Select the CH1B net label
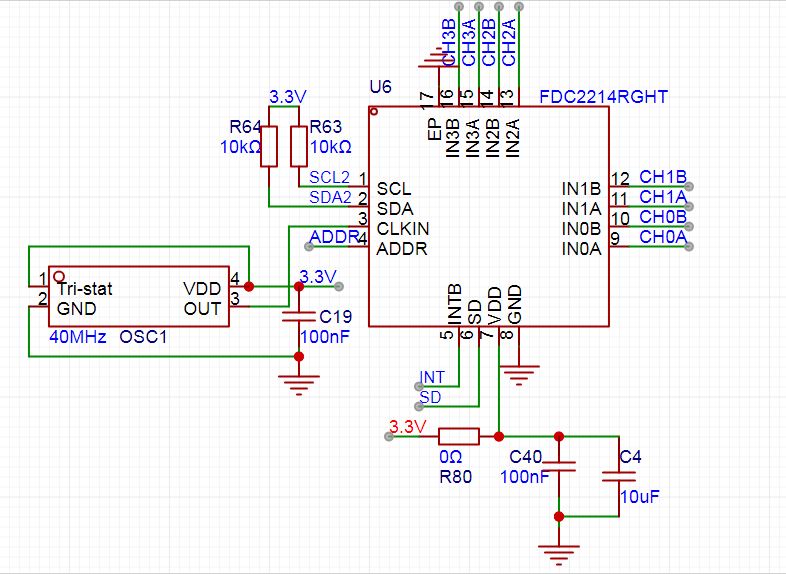This screenshot has height=574, width=786. tap(662, 177)
